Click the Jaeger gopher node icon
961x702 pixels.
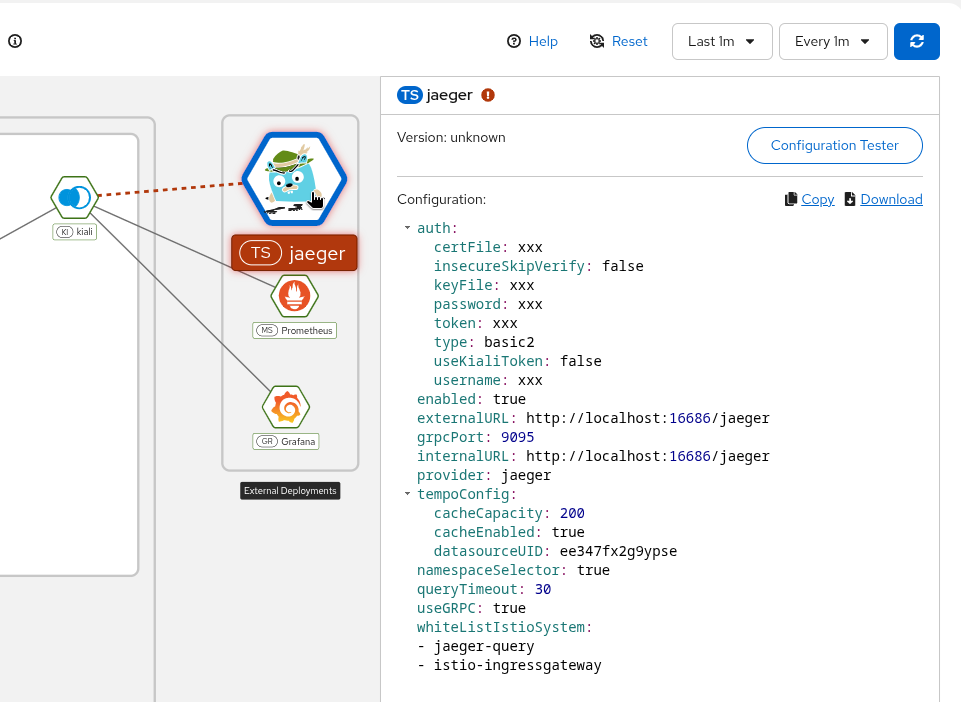pyautogui.click(x=294, y=180)
